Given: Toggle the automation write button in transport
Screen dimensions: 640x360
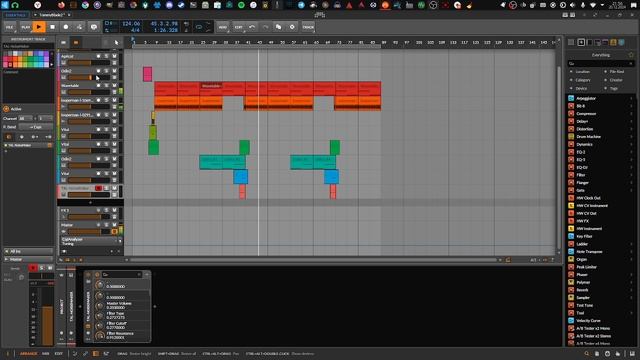Looking at the screenshot, I should (x=79, y=27).
